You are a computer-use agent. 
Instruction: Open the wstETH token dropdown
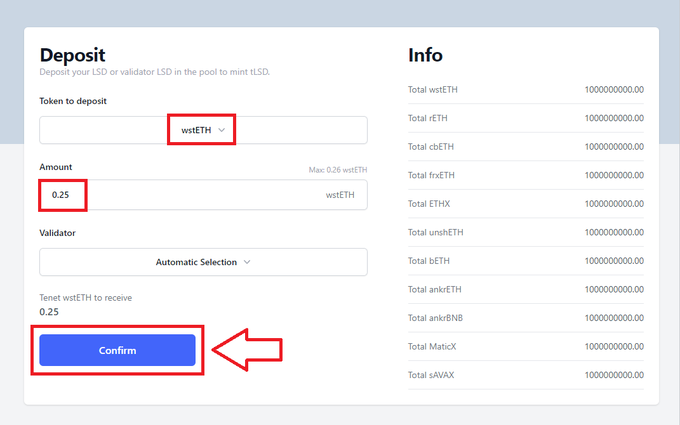[203, 130]
